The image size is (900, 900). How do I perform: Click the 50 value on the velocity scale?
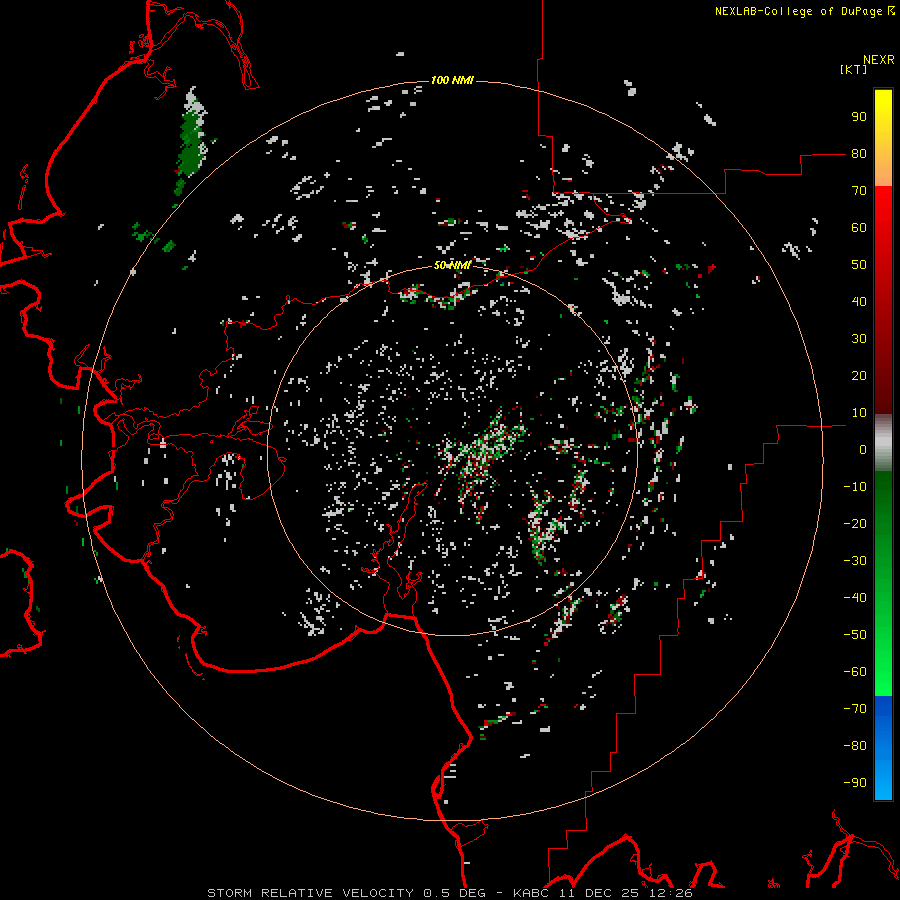(859, 265)
